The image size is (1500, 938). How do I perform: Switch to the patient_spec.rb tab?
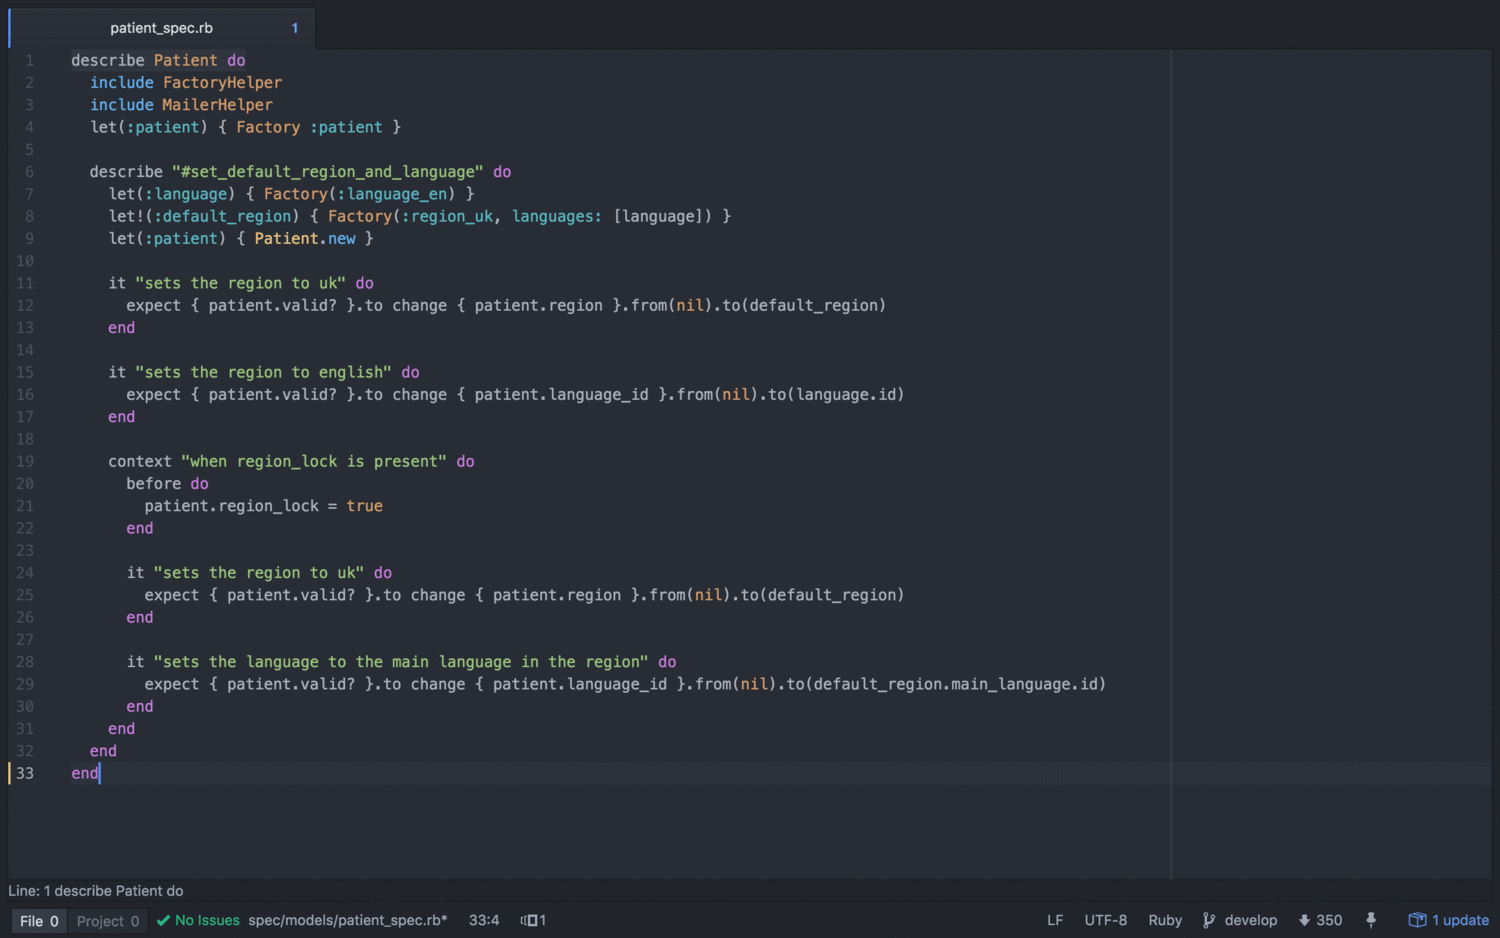161,28
